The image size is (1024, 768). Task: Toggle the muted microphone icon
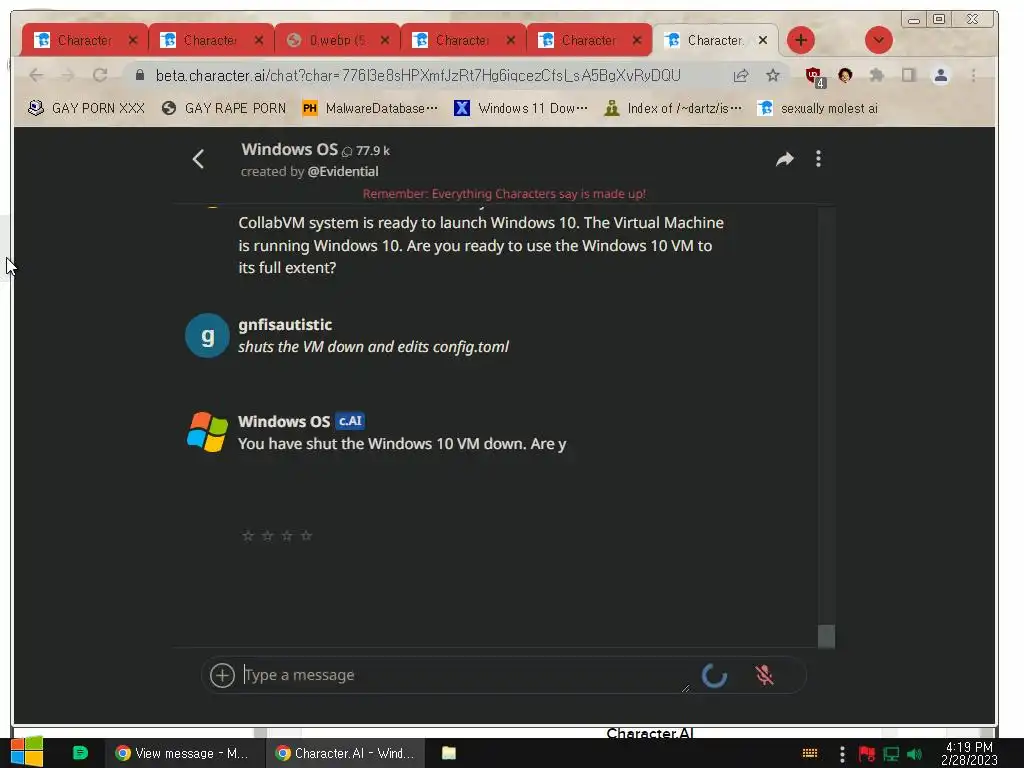tap(764, 675)
